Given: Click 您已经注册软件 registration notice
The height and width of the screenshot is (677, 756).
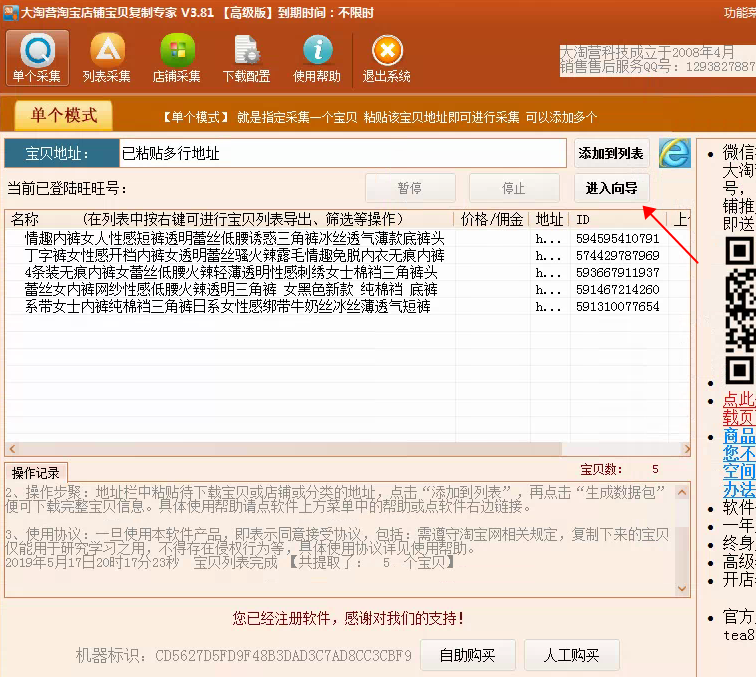Looking at the screenshot, I should click(x=348, y=618).
